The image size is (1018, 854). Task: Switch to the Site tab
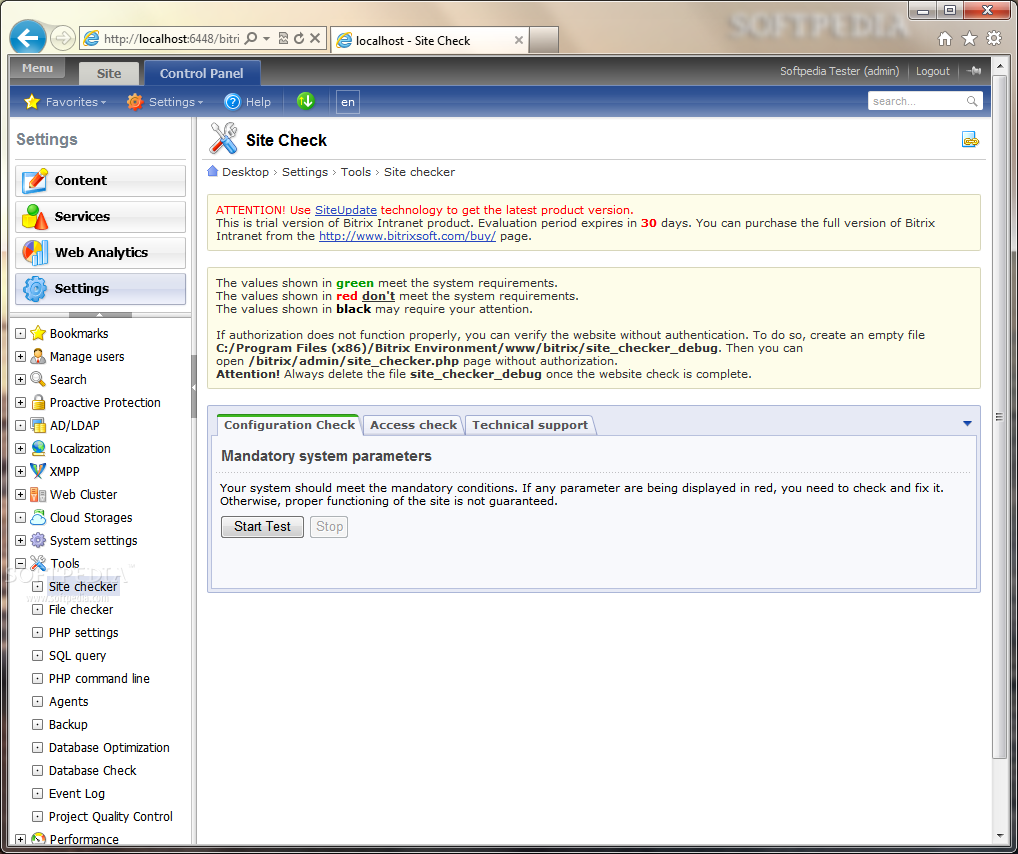click(x=109, y=73)
